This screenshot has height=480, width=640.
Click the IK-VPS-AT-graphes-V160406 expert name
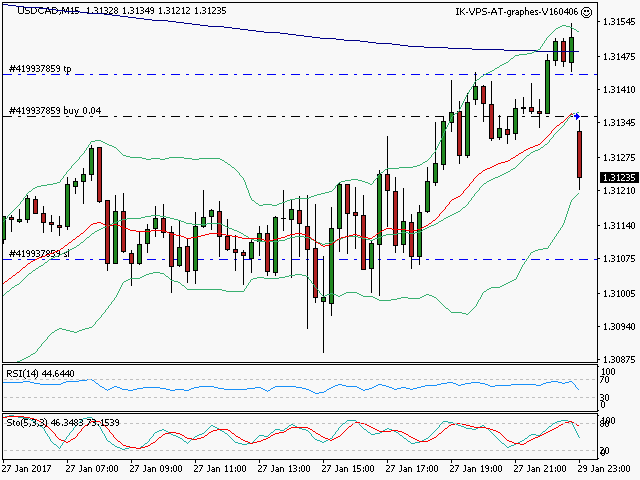pos(517,12)
